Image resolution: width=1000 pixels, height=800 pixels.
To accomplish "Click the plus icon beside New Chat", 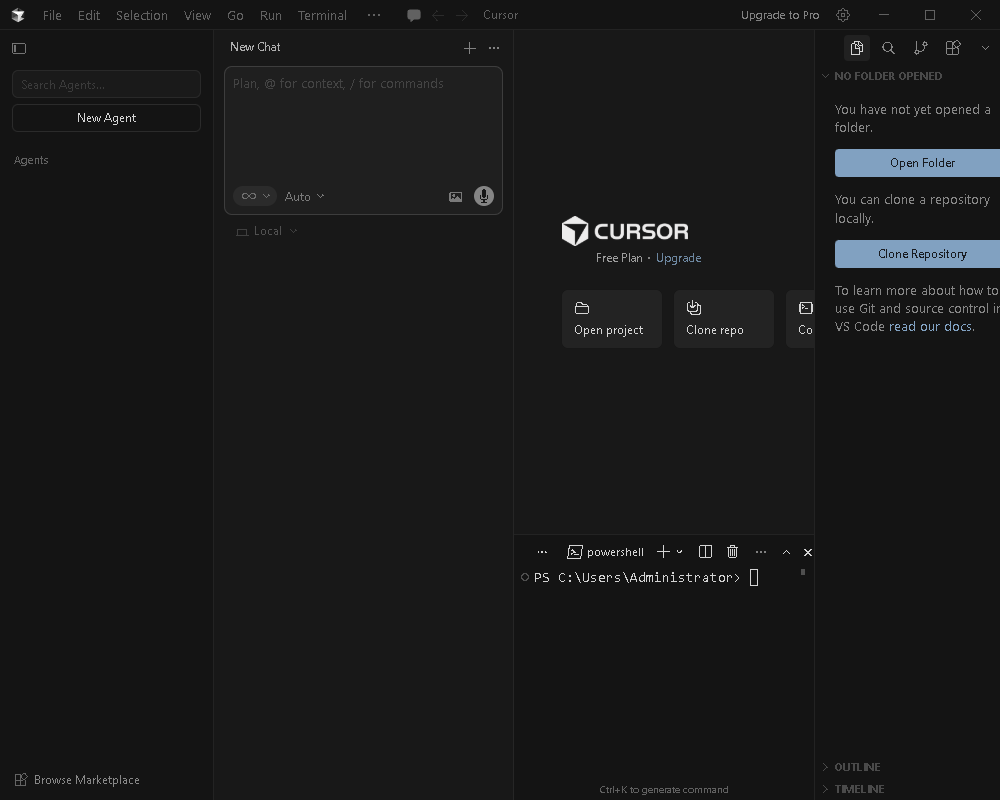I will coord(470,48).
